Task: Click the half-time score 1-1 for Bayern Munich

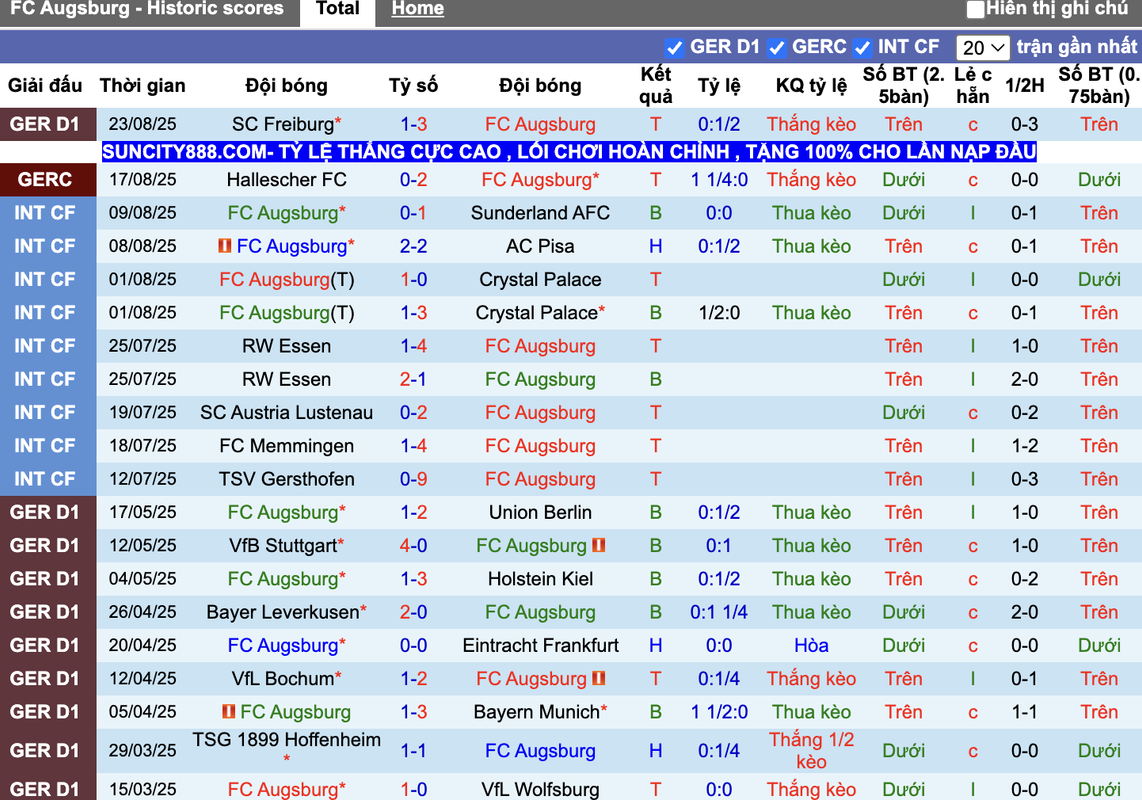Action: (x=1024, y=712)
